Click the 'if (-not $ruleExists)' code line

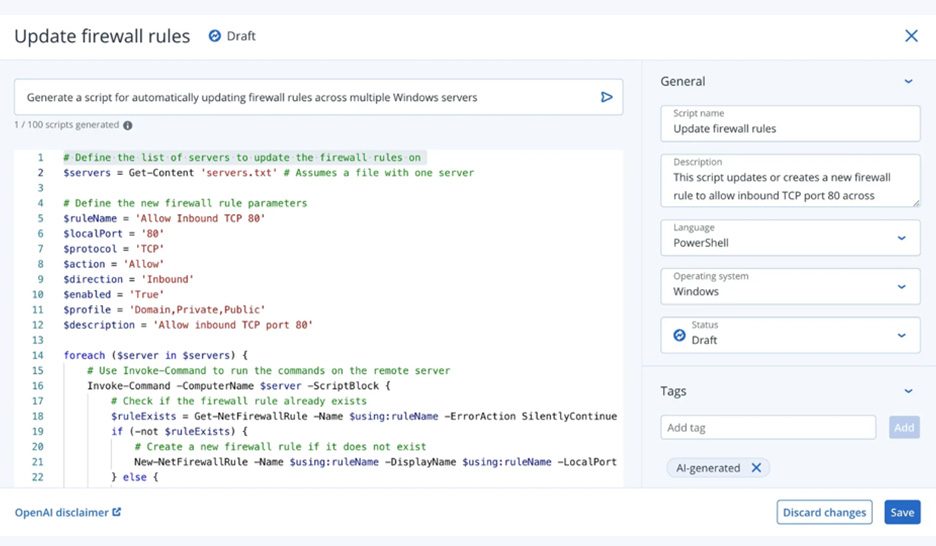click(179, 431)
